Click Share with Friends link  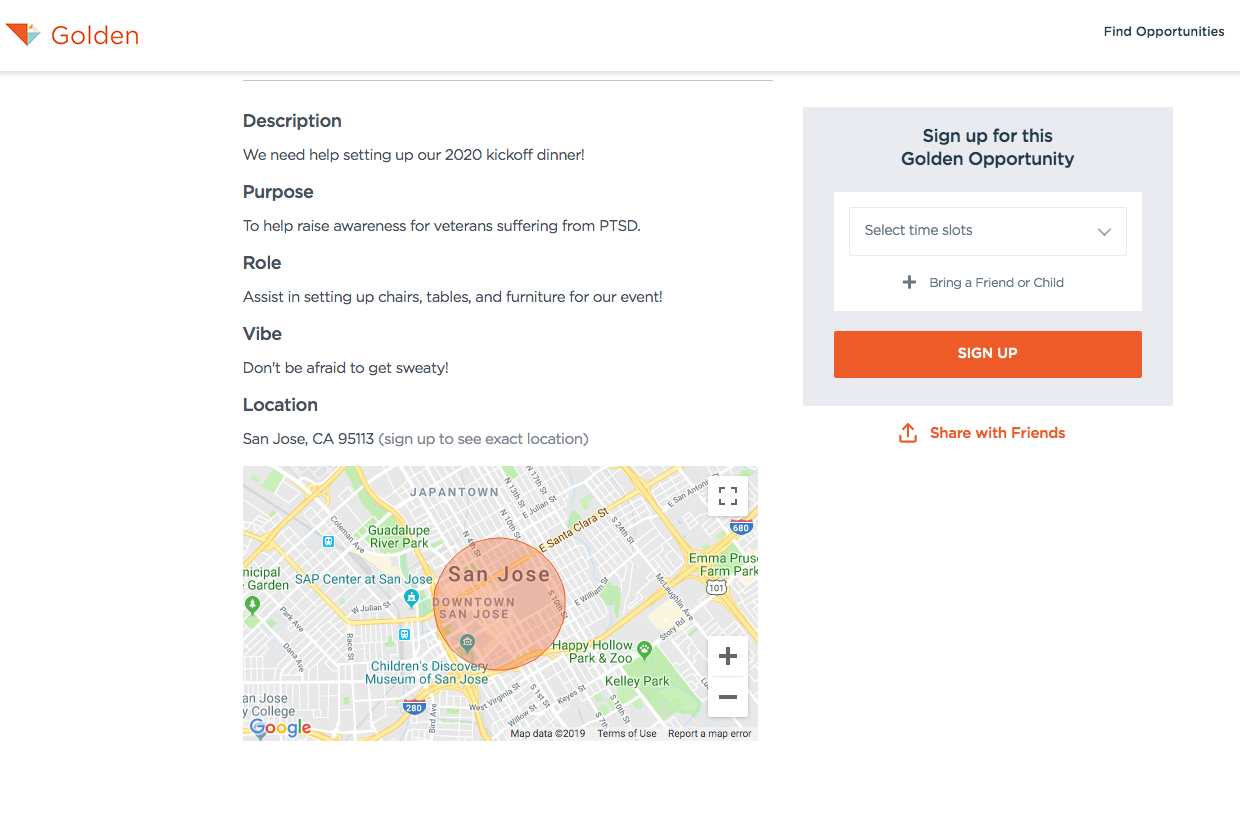997,433
